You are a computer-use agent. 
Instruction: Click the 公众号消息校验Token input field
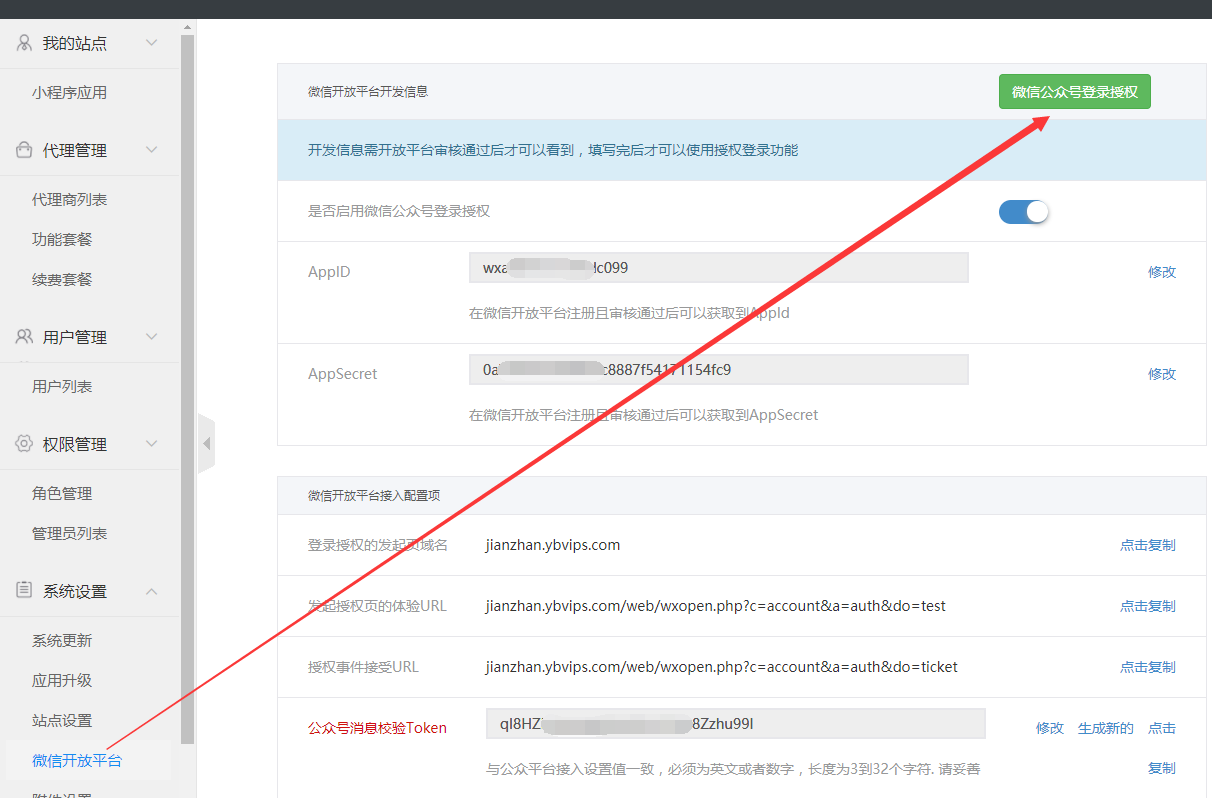(735, 724)
